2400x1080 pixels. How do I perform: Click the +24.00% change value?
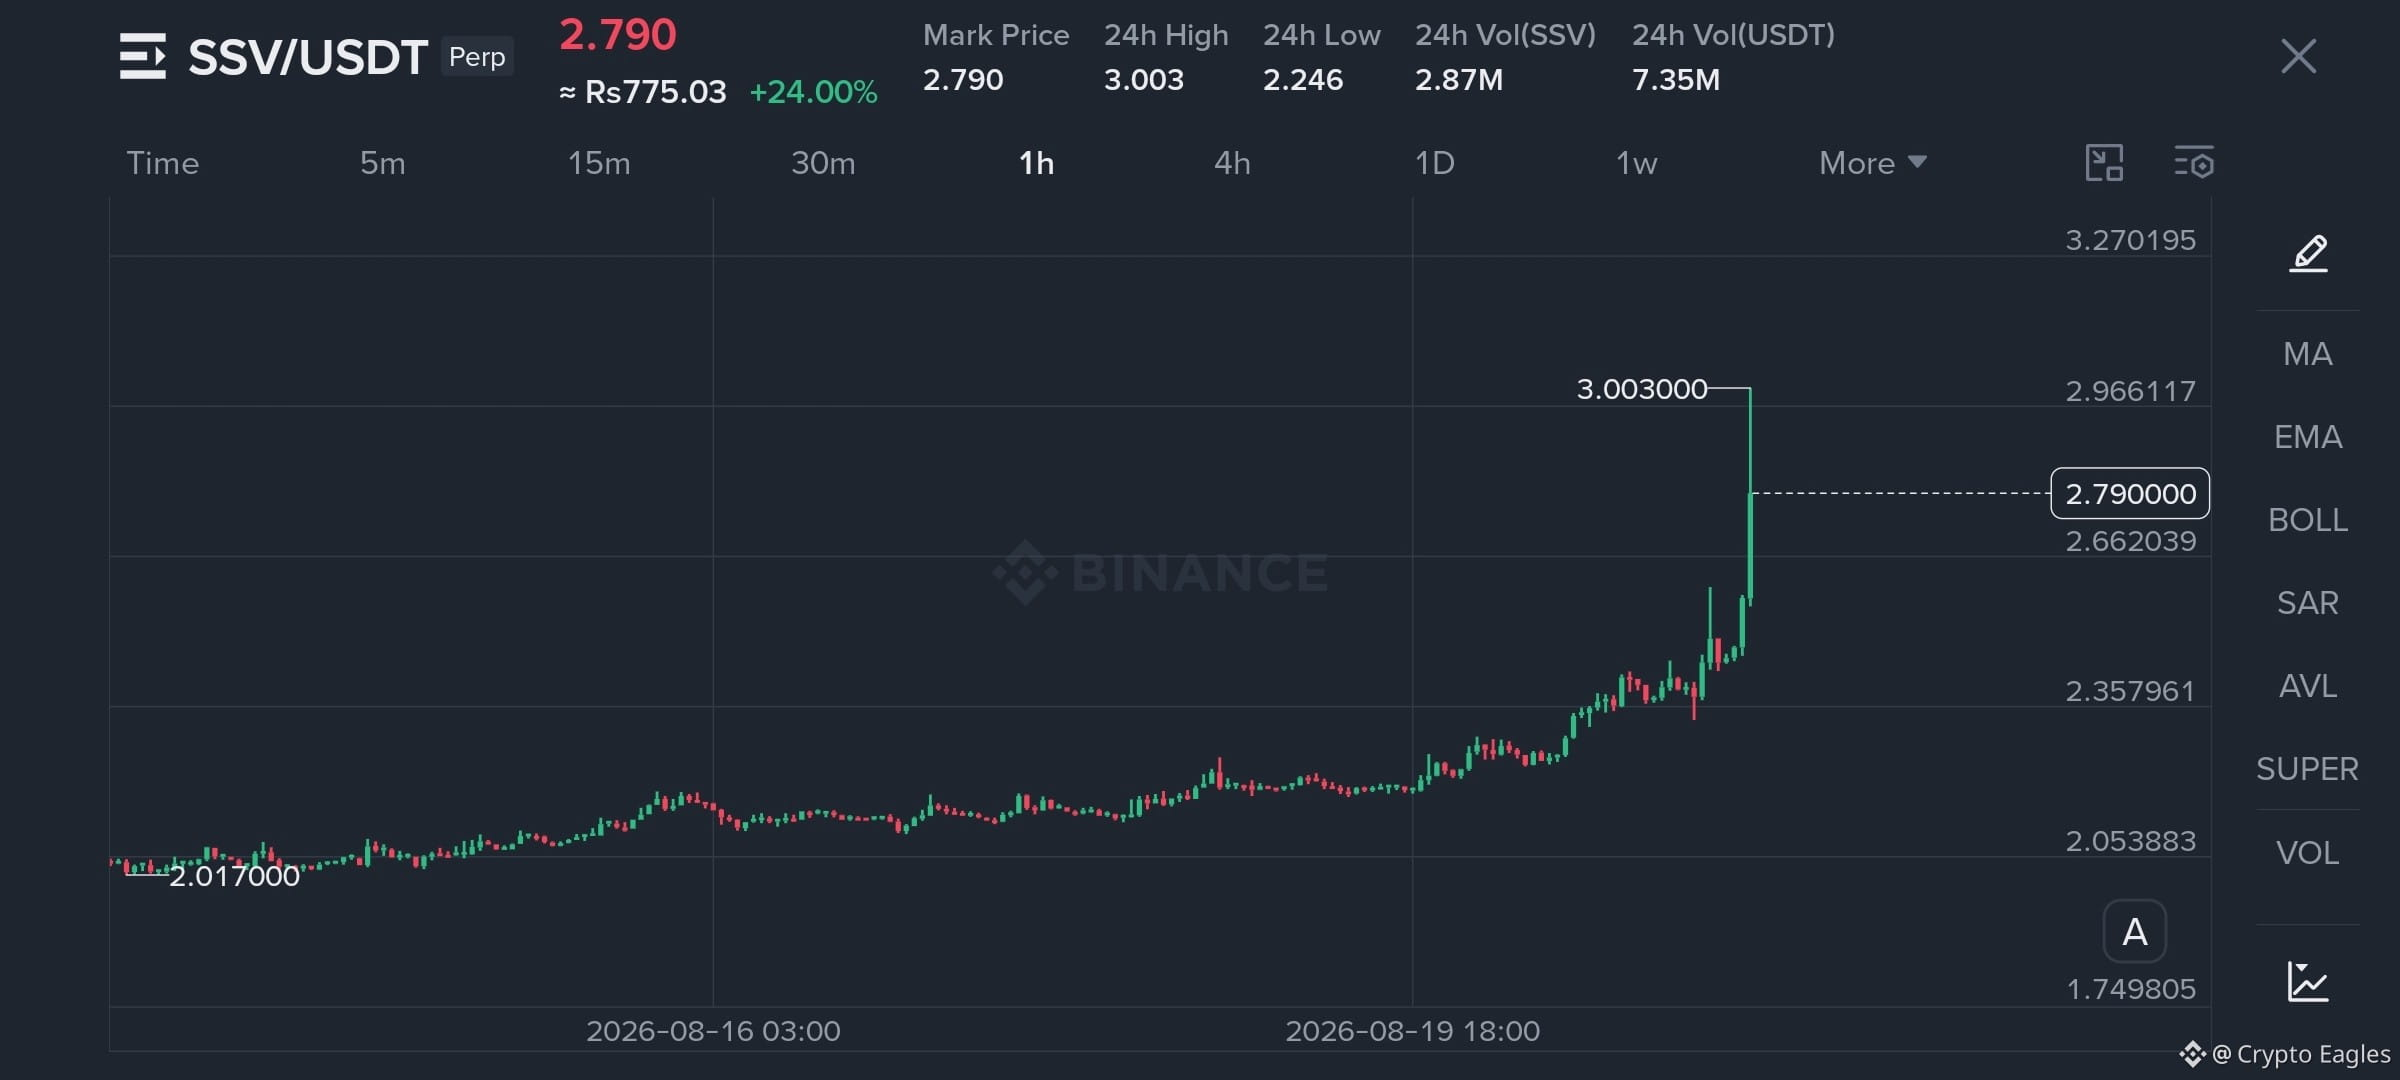[814, 92]
